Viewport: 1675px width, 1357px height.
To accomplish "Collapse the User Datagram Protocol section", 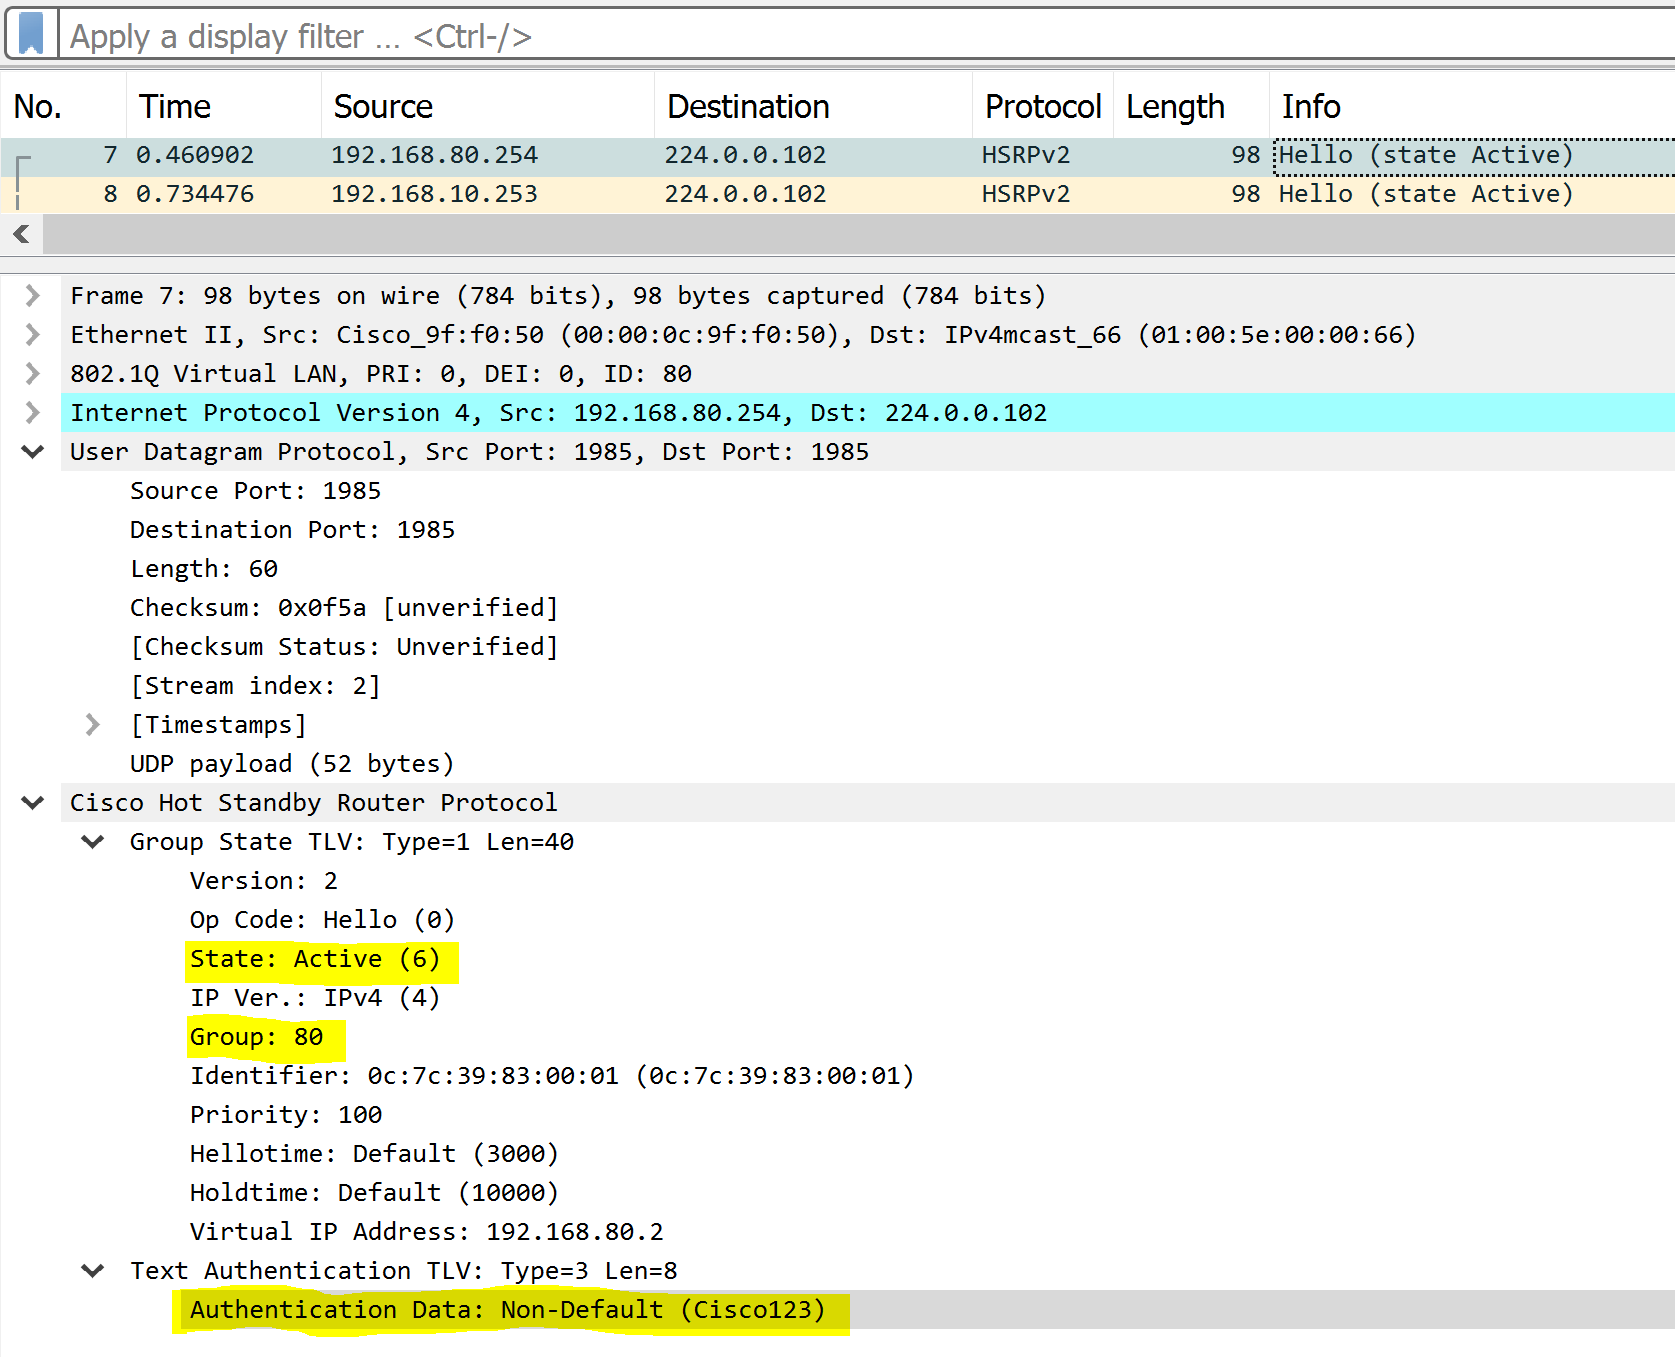I will tap(32, 452).
